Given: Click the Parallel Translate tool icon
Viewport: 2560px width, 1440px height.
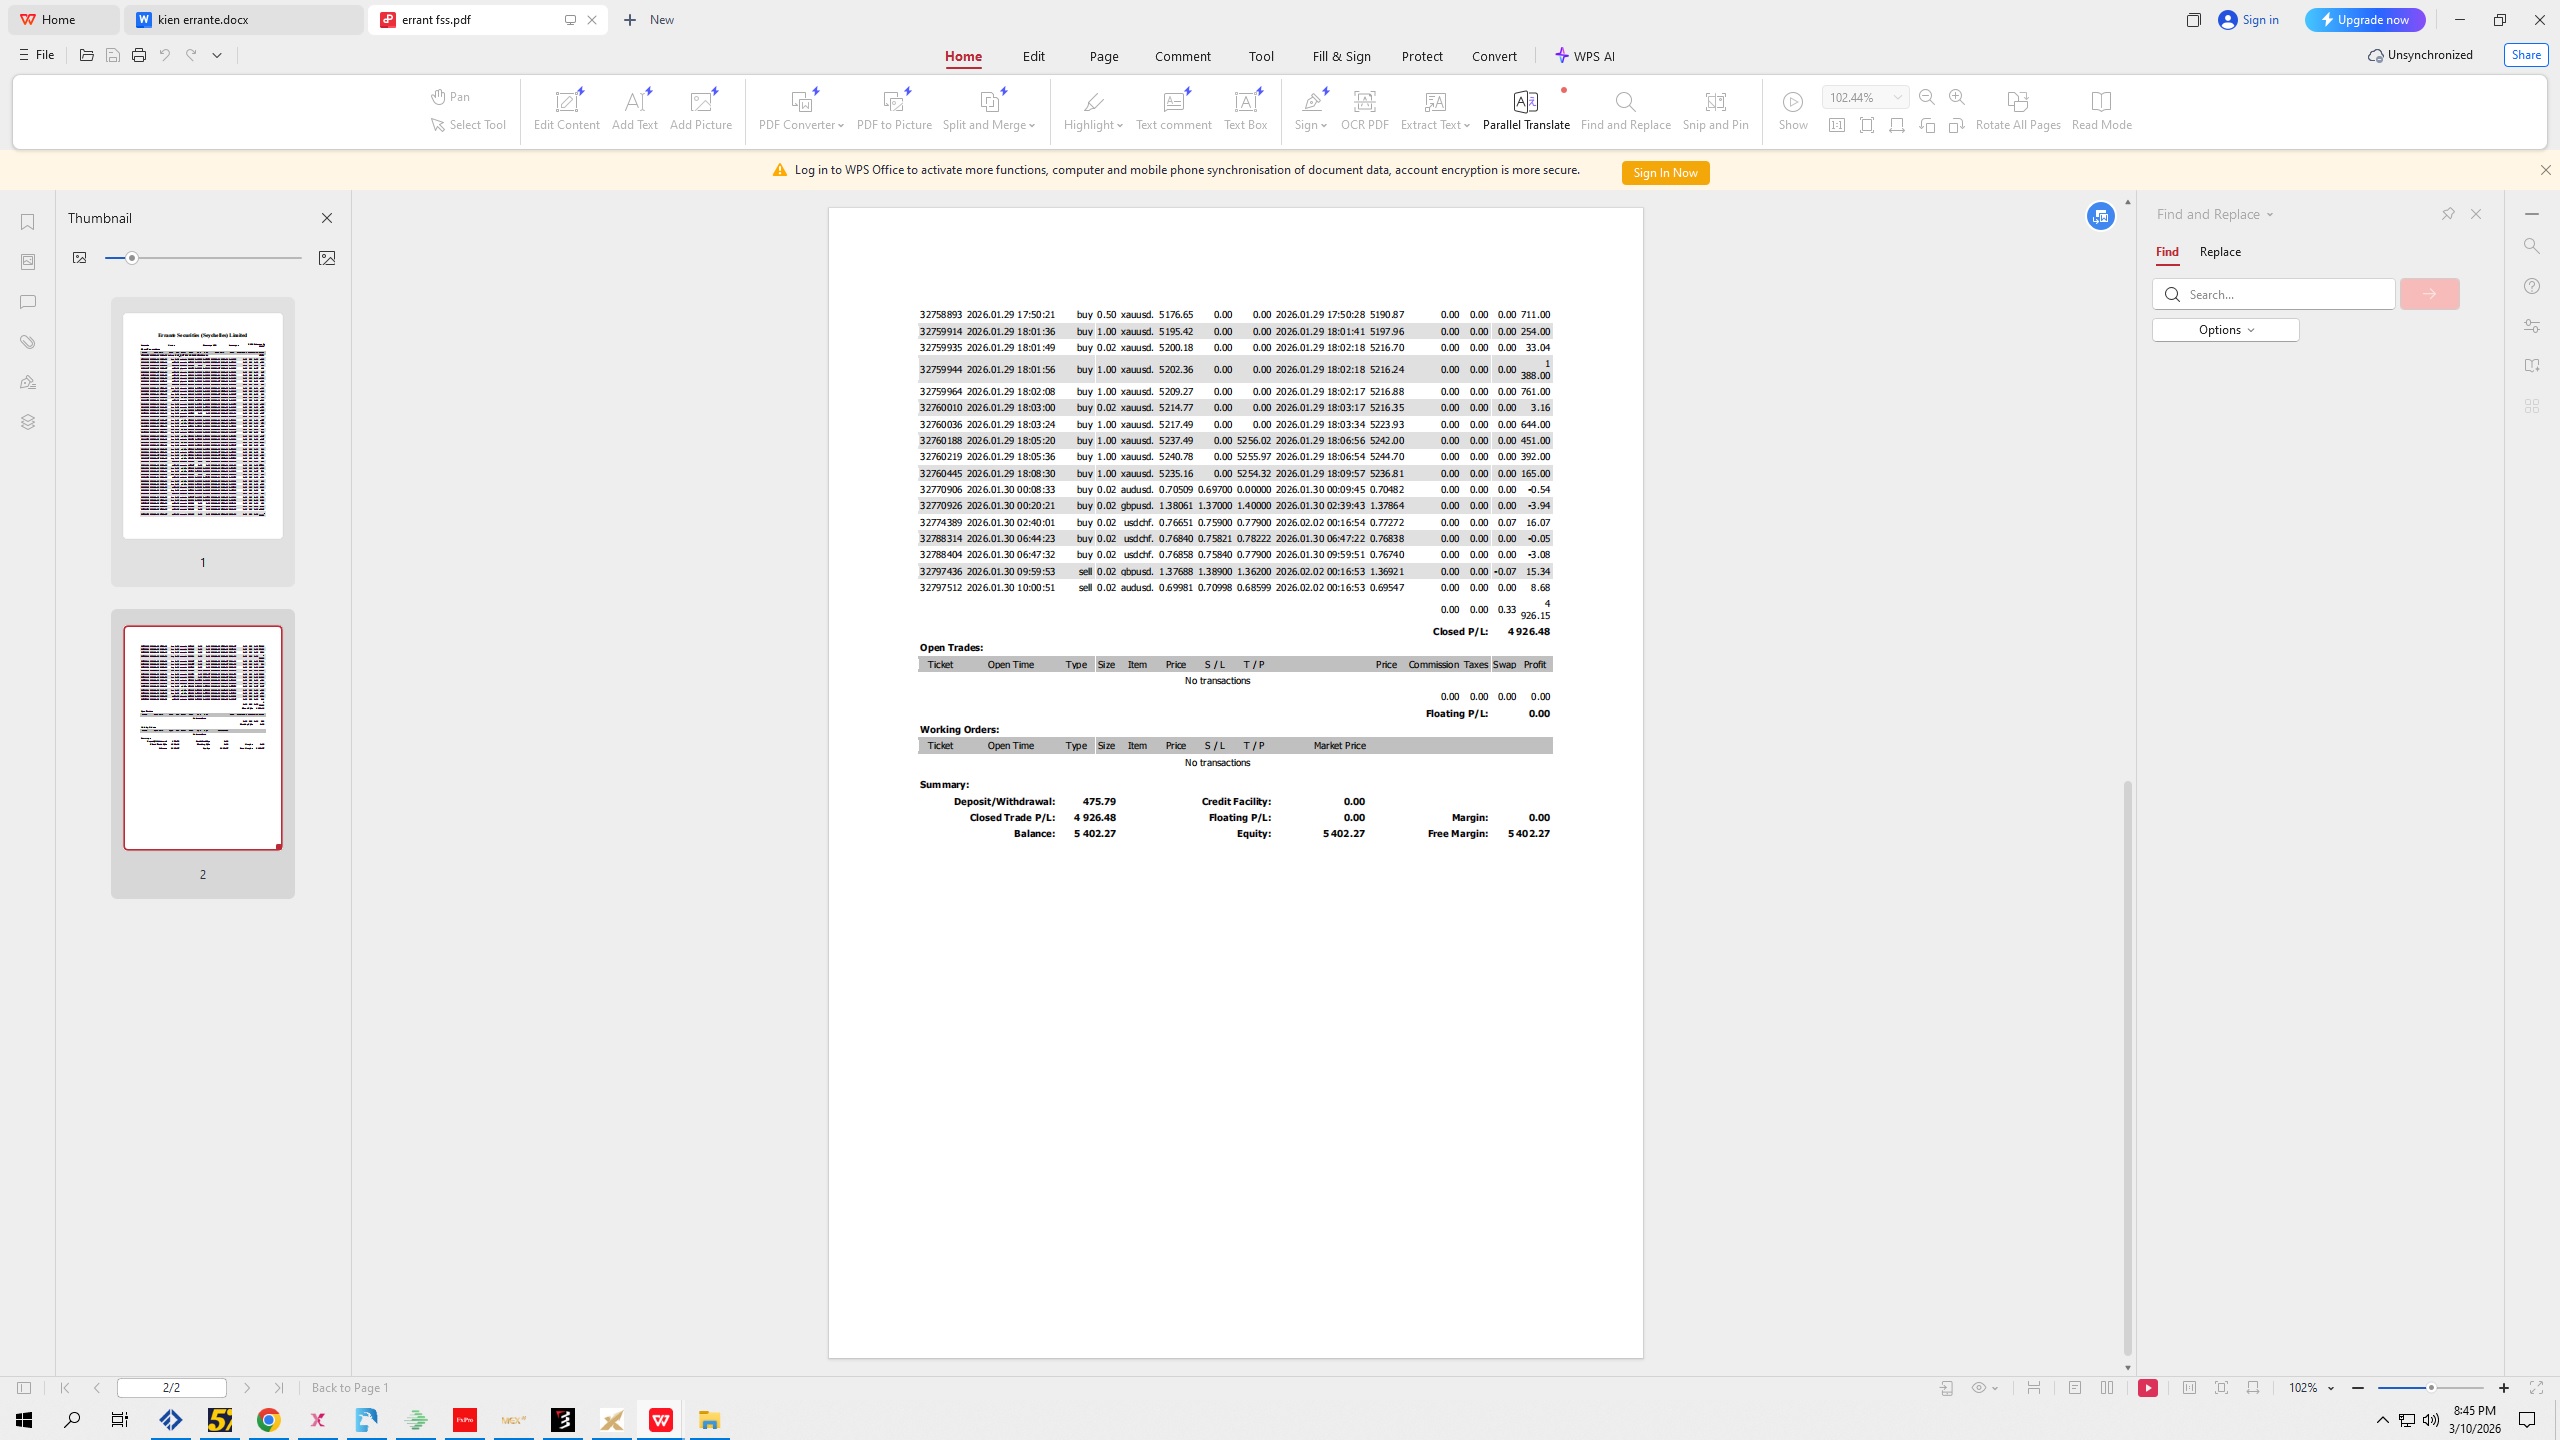Looking at the screenshot, I should pos(1525,102).
